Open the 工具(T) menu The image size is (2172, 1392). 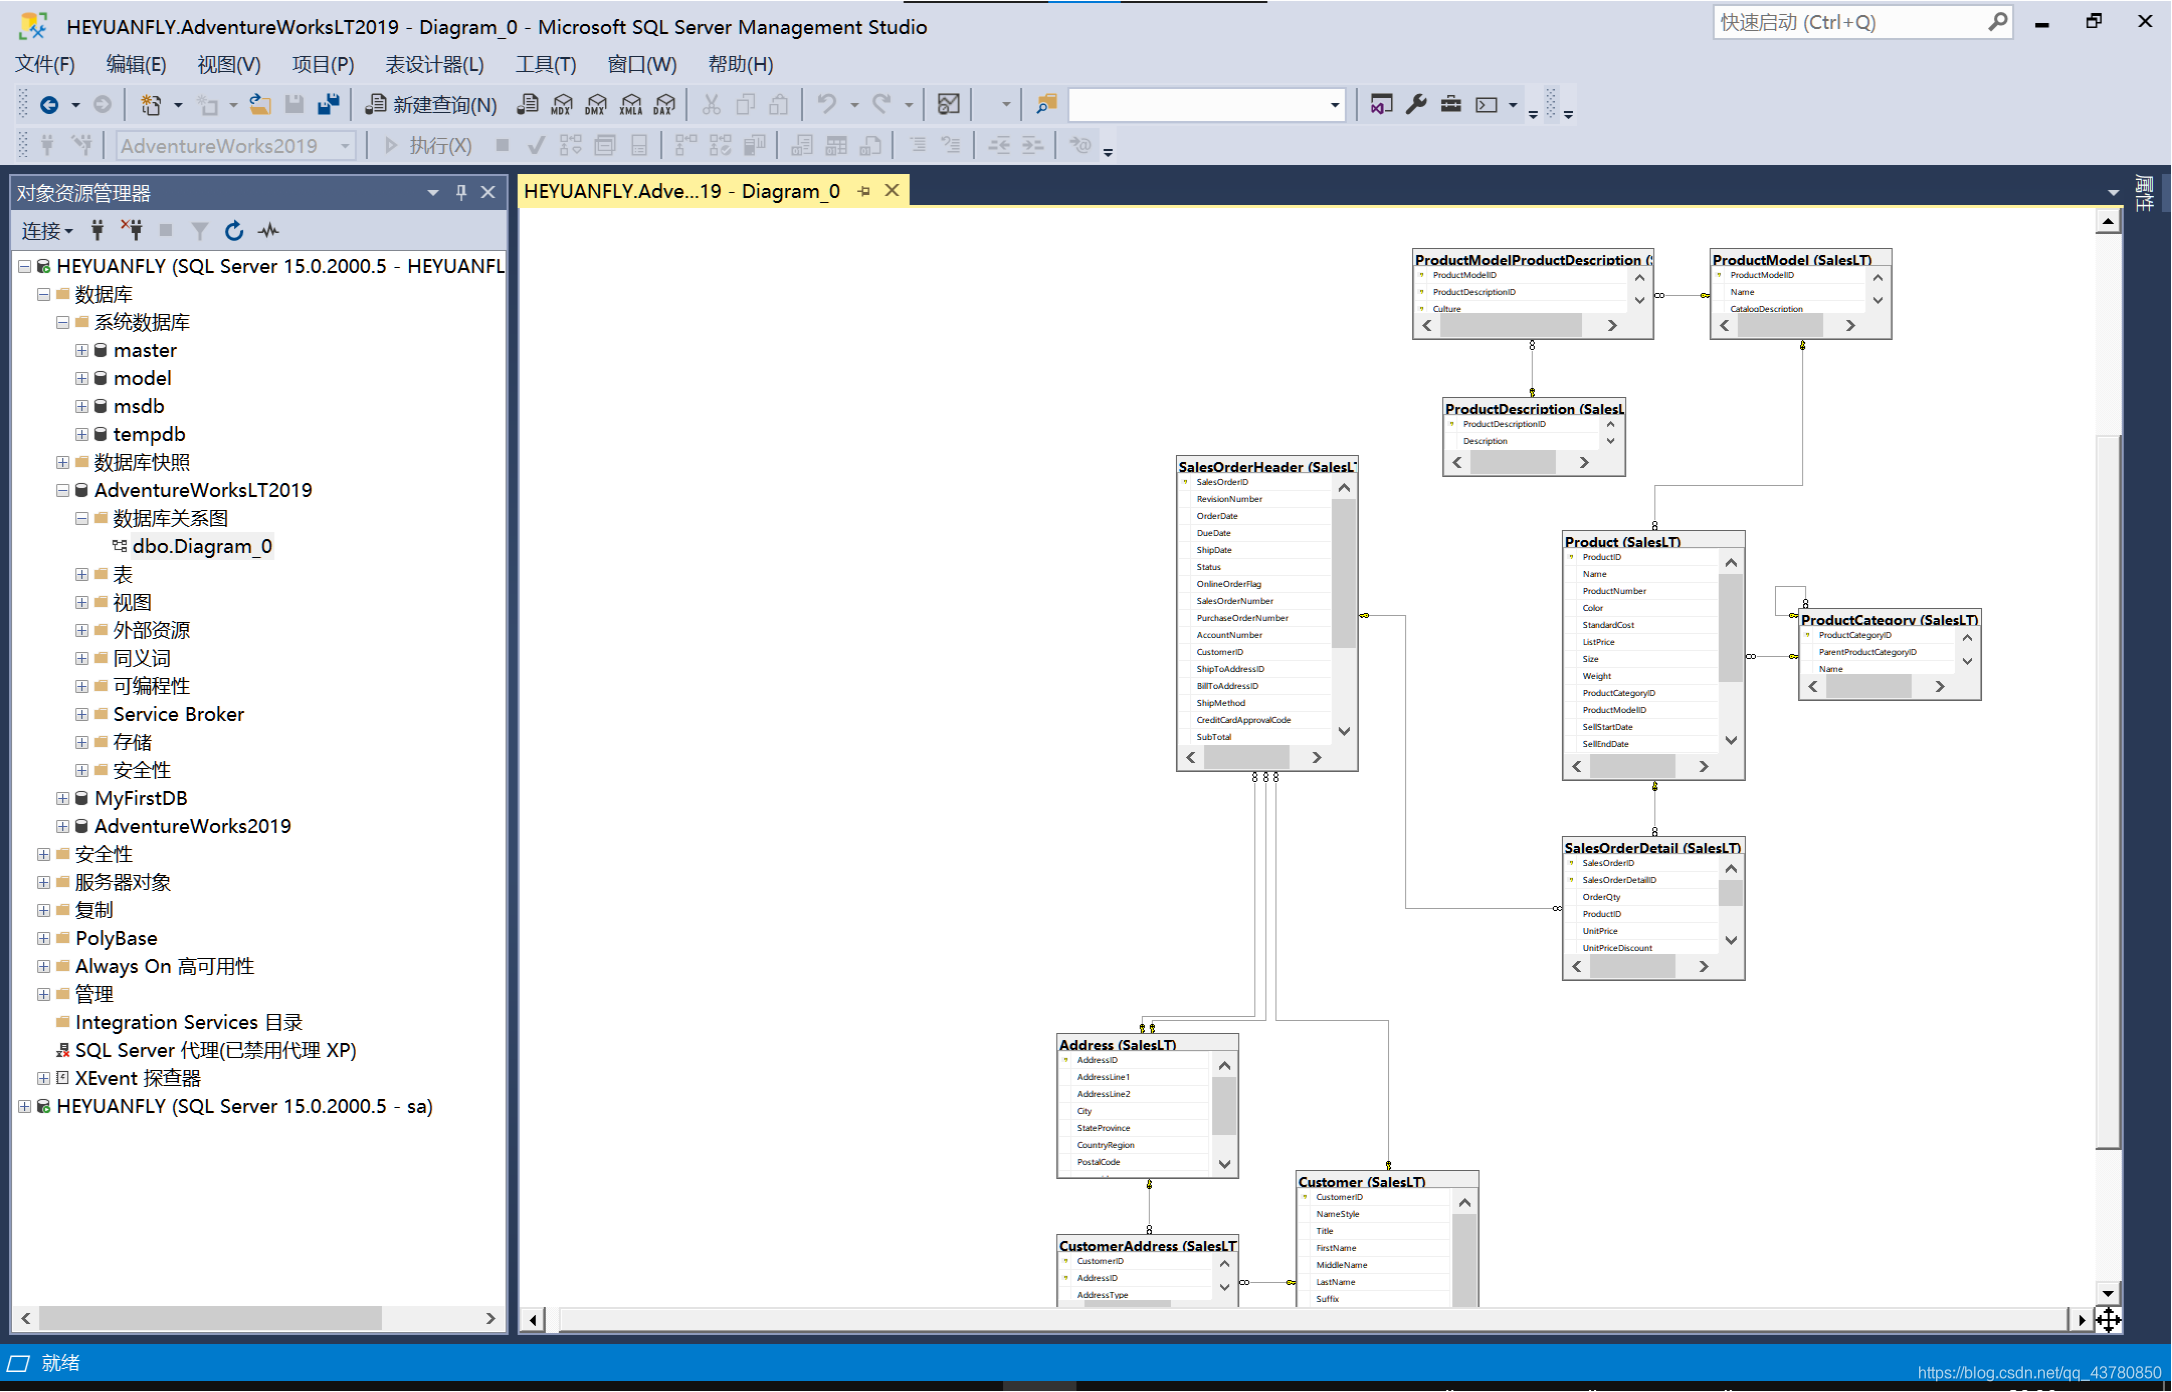(x=545, y=64)
